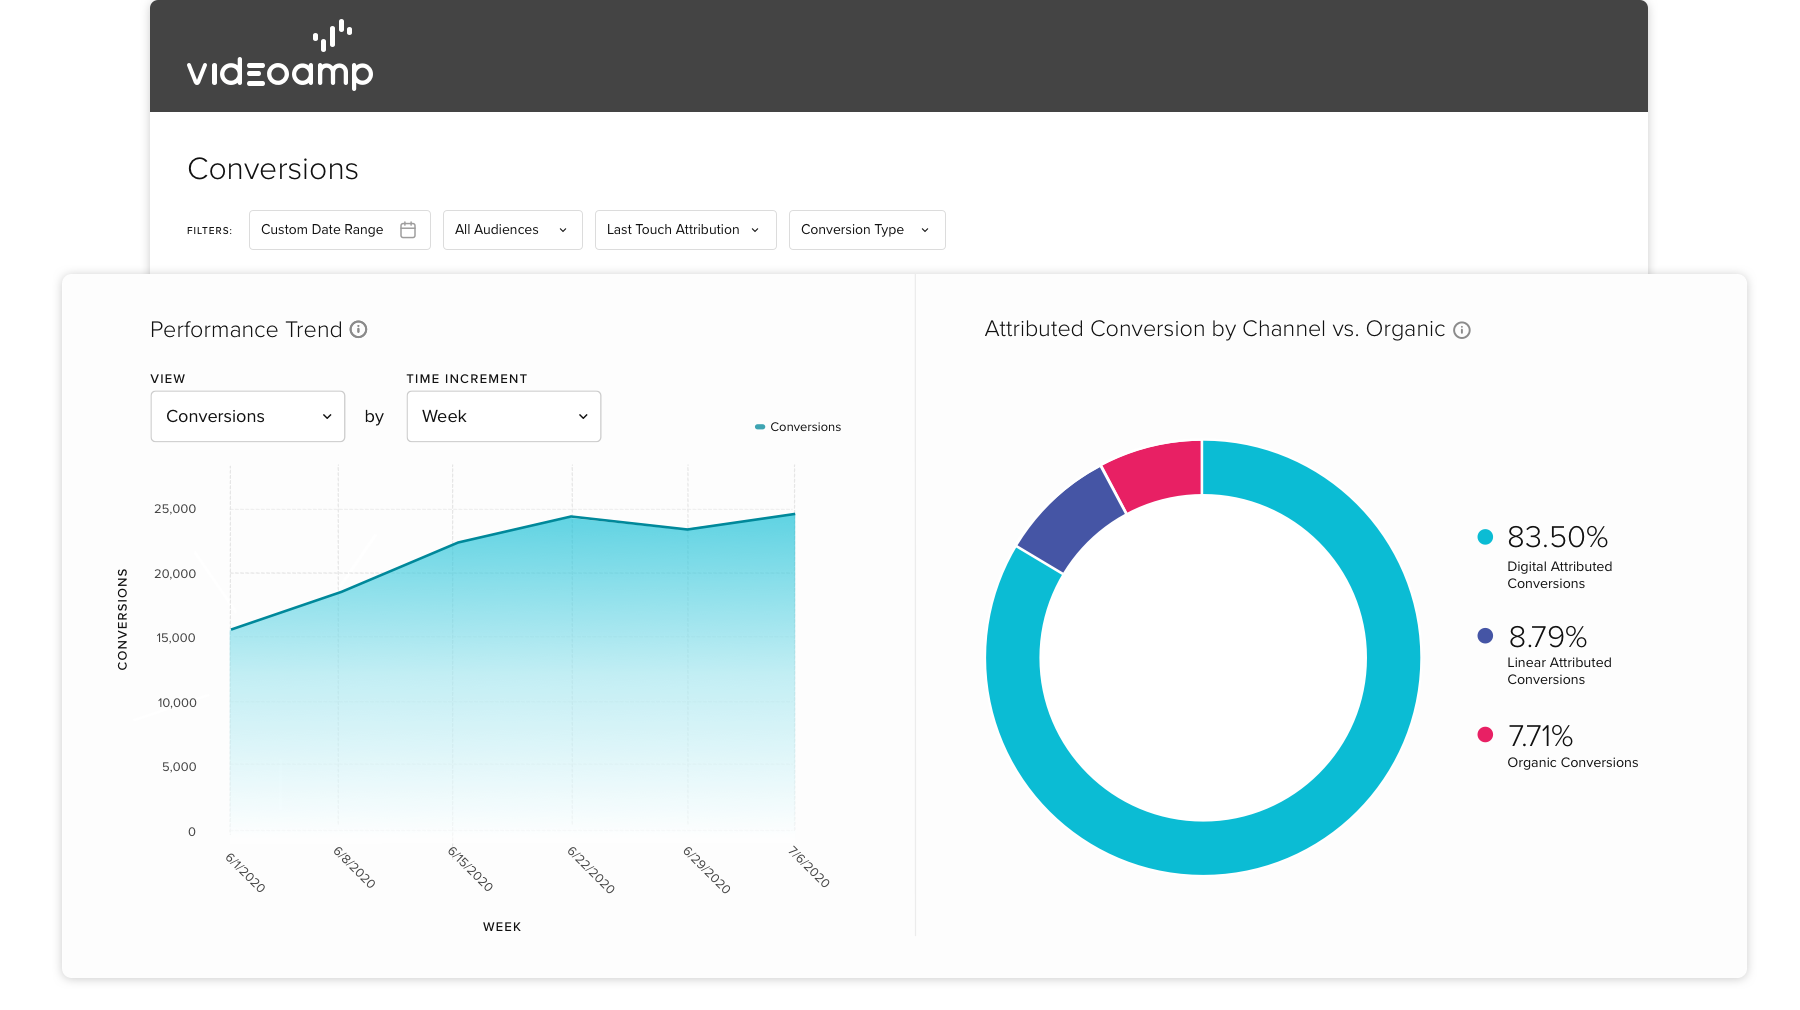Click the Custom Date Range filter

pos(340,230)
